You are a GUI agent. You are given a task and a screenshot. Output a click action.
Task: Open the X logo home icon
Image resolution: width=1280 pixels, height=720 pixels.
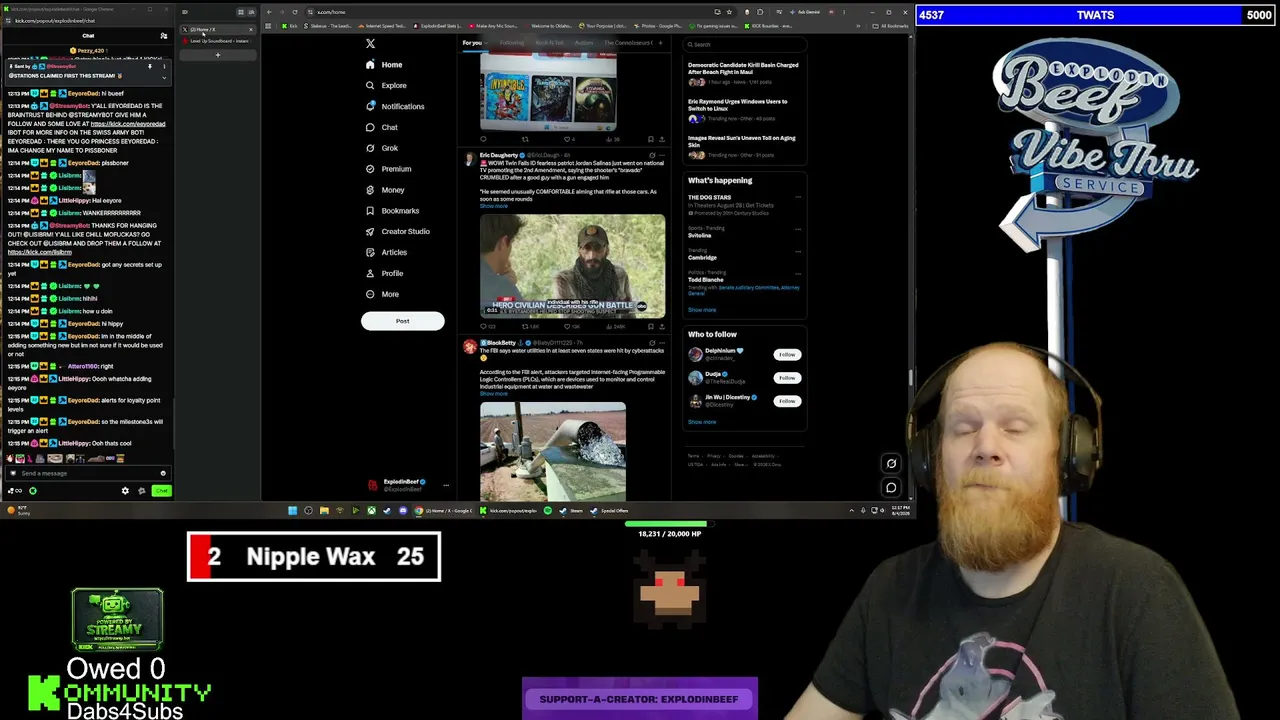point(370,44)
